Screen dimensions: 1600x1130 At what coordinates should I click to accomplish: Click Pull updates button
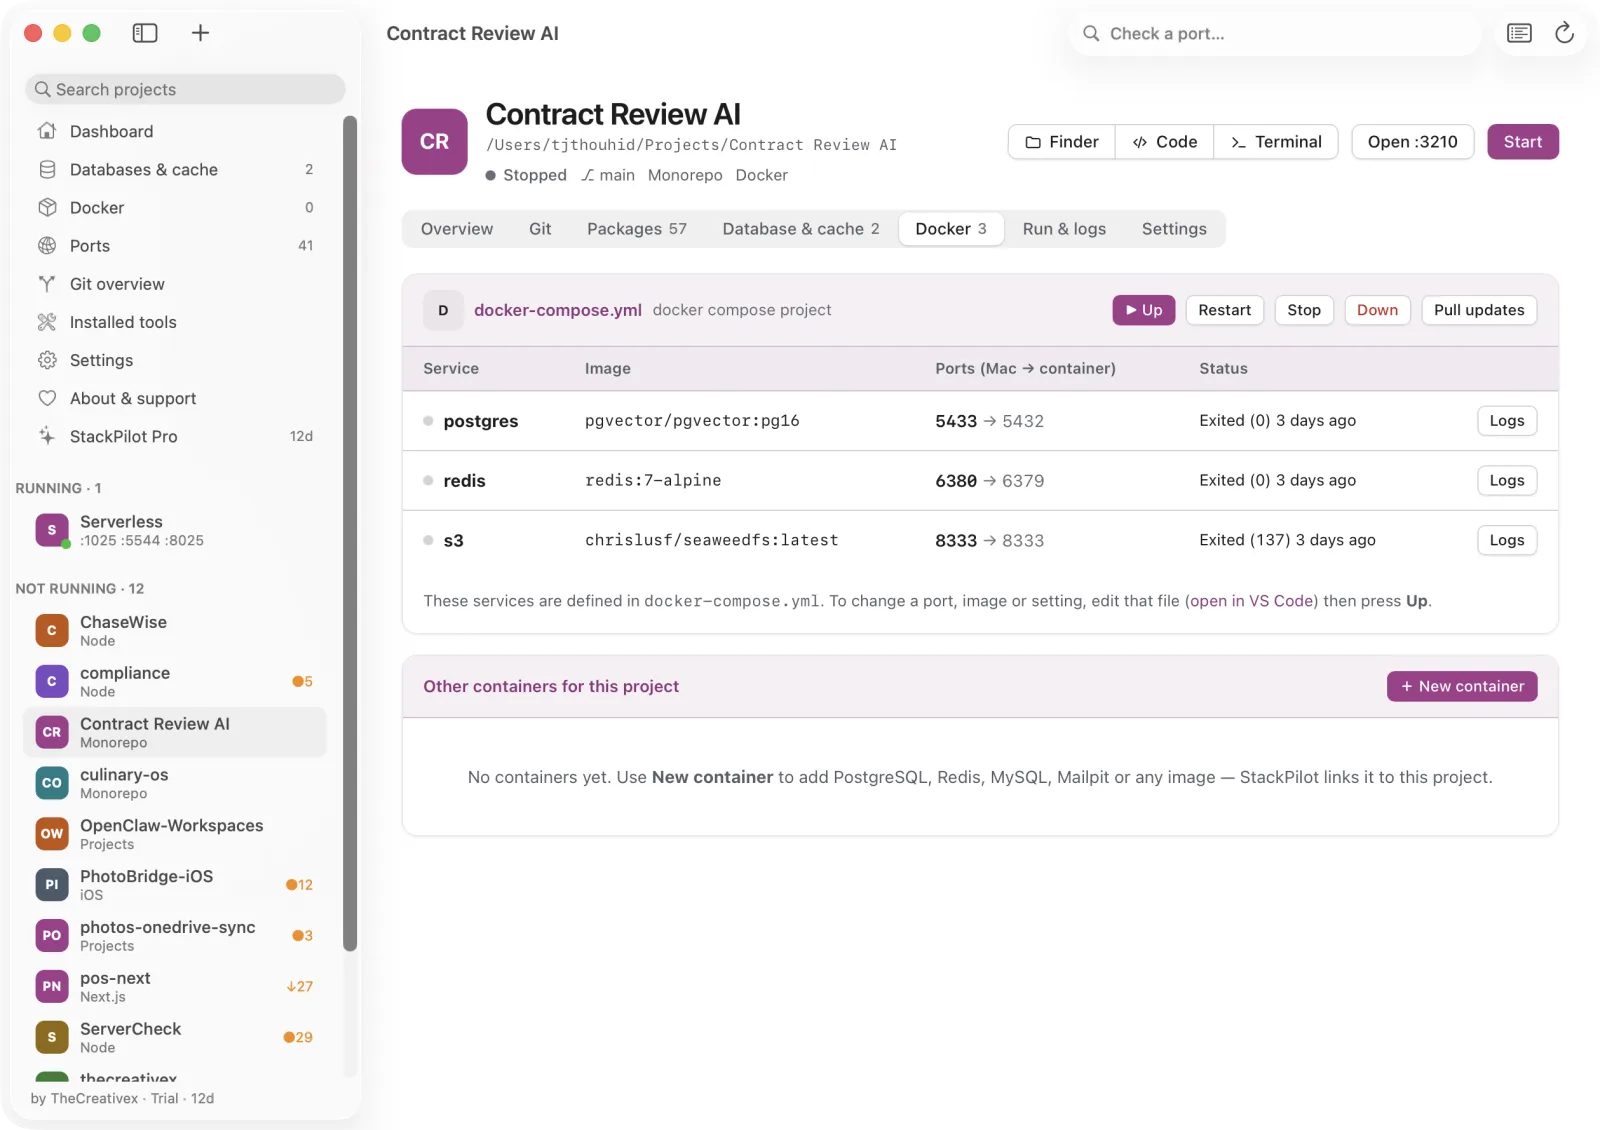click(1479, 310)
